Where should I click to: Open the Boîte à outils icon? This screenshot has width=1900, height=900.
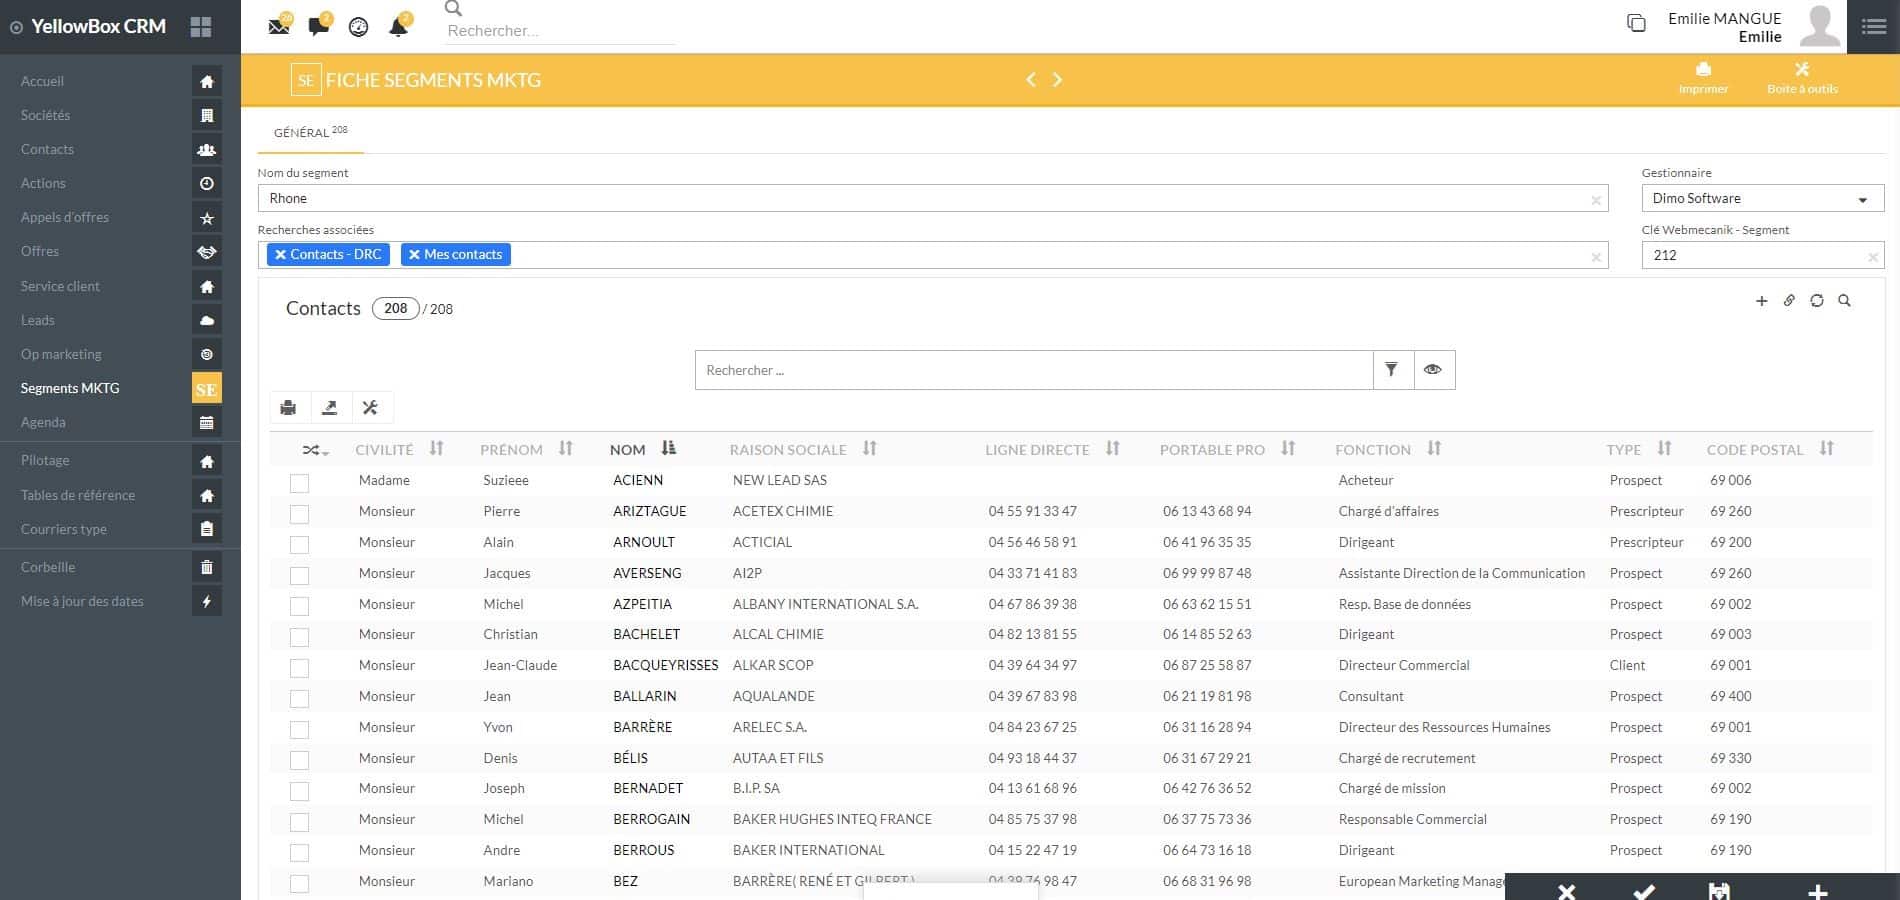(x=1801, y=70)
